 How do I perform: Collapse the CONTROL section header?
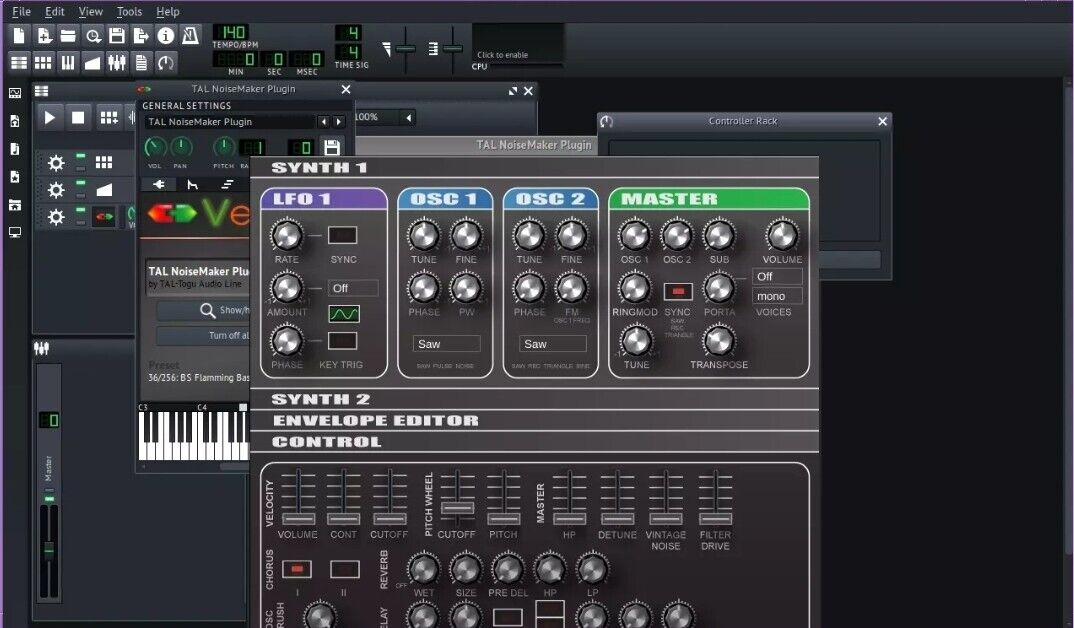click(327, 442)
